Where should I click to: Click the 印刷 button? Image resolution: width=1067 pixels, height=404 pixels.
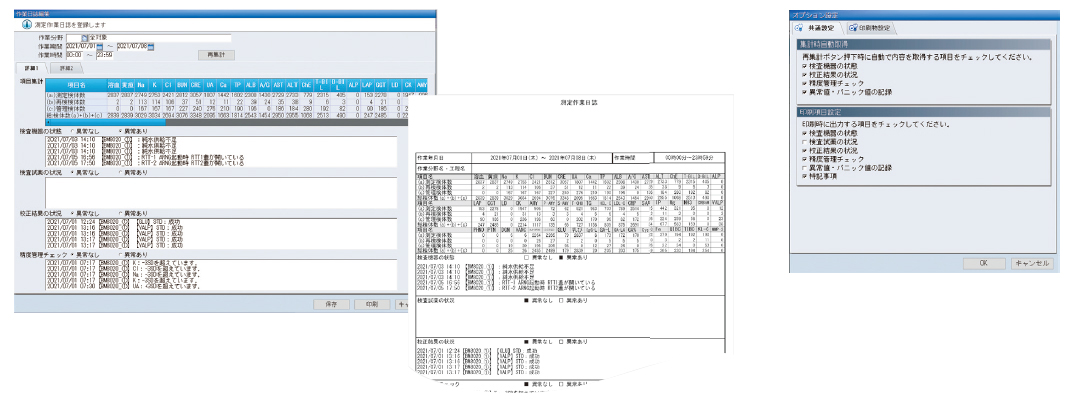pyautogui.click(x=372, y=303)
